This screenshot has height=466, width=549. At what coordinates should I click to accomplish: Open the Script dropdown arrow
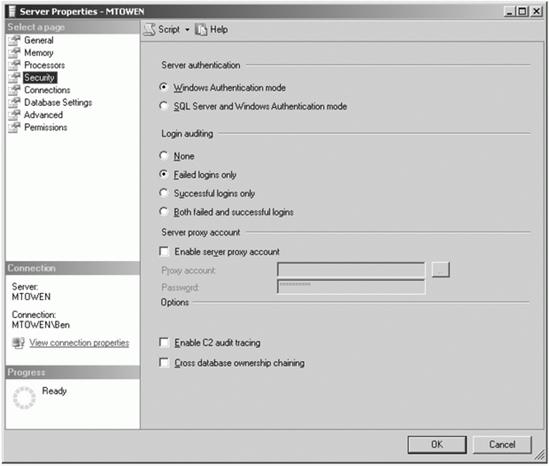coord(187,30)
